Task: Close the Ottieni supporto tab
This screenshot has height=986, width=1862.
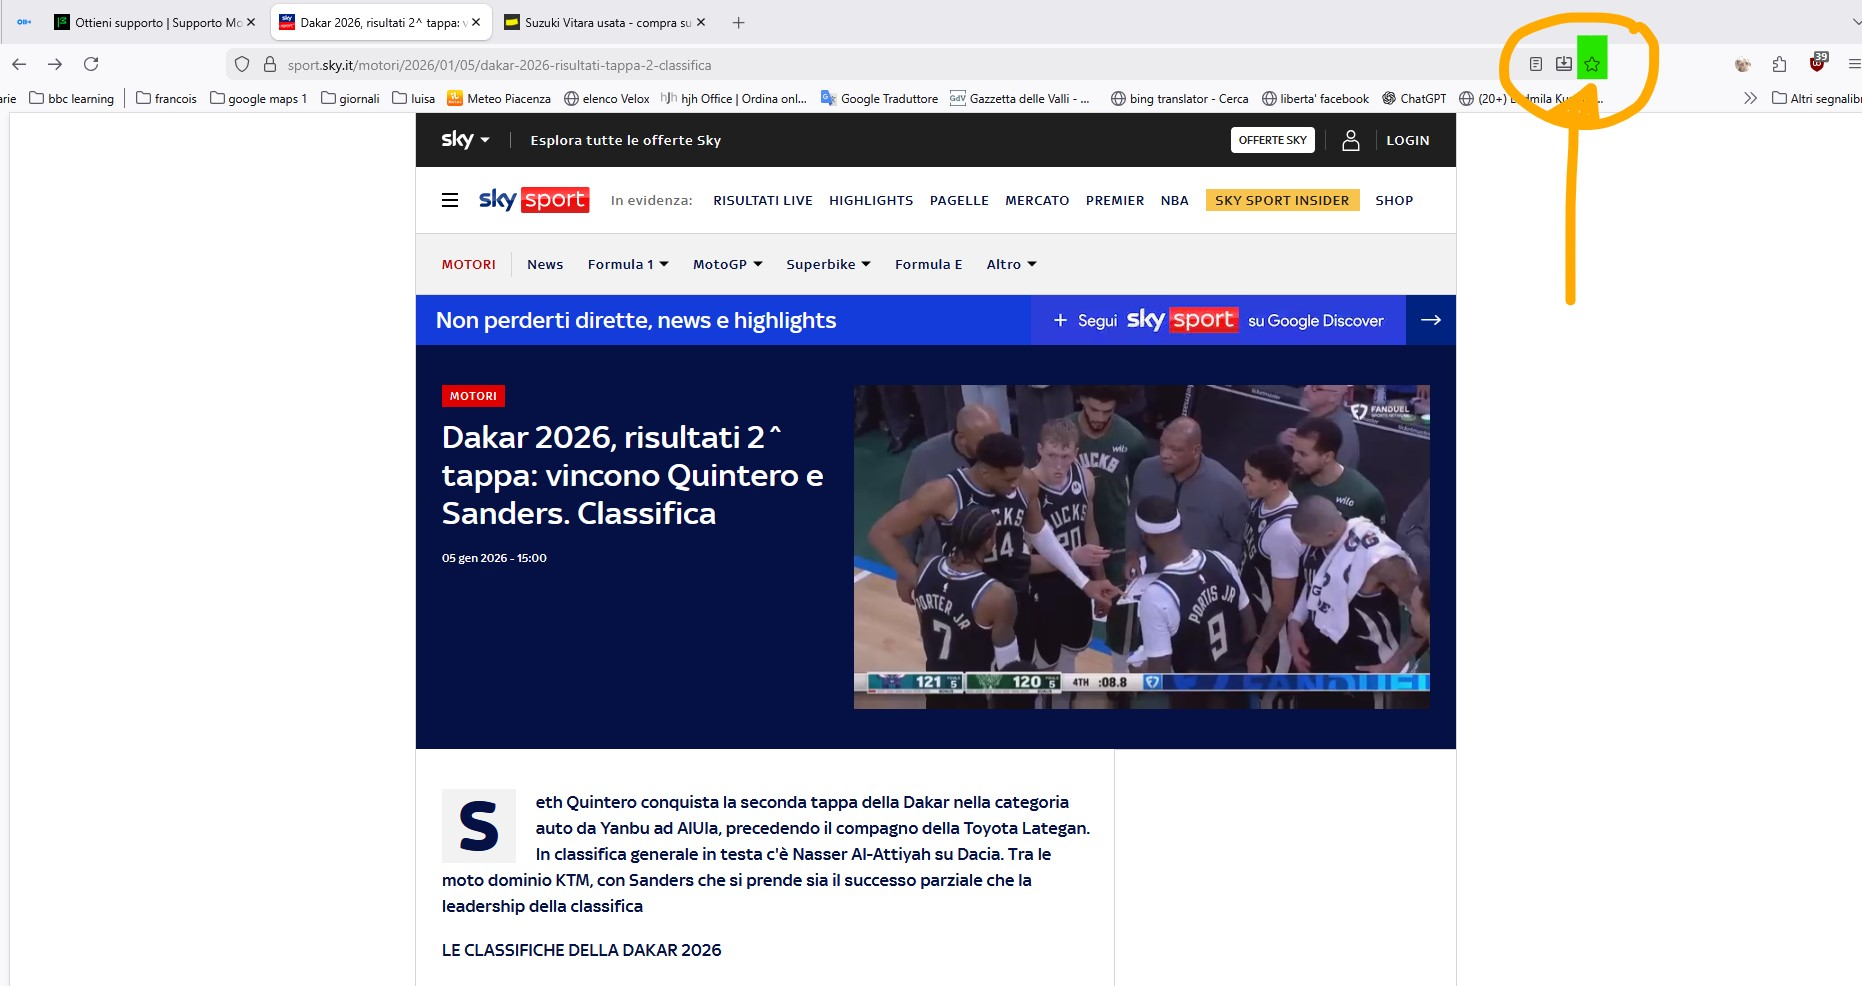Action: pos(251,22)
